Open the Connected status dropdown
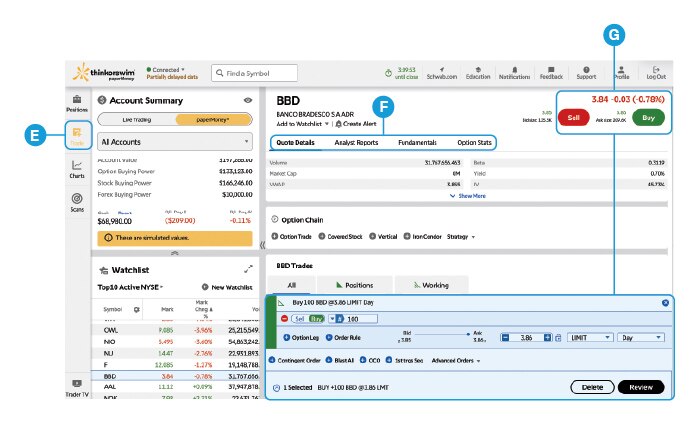Screen dimensions: 700x428 [165, 70]
